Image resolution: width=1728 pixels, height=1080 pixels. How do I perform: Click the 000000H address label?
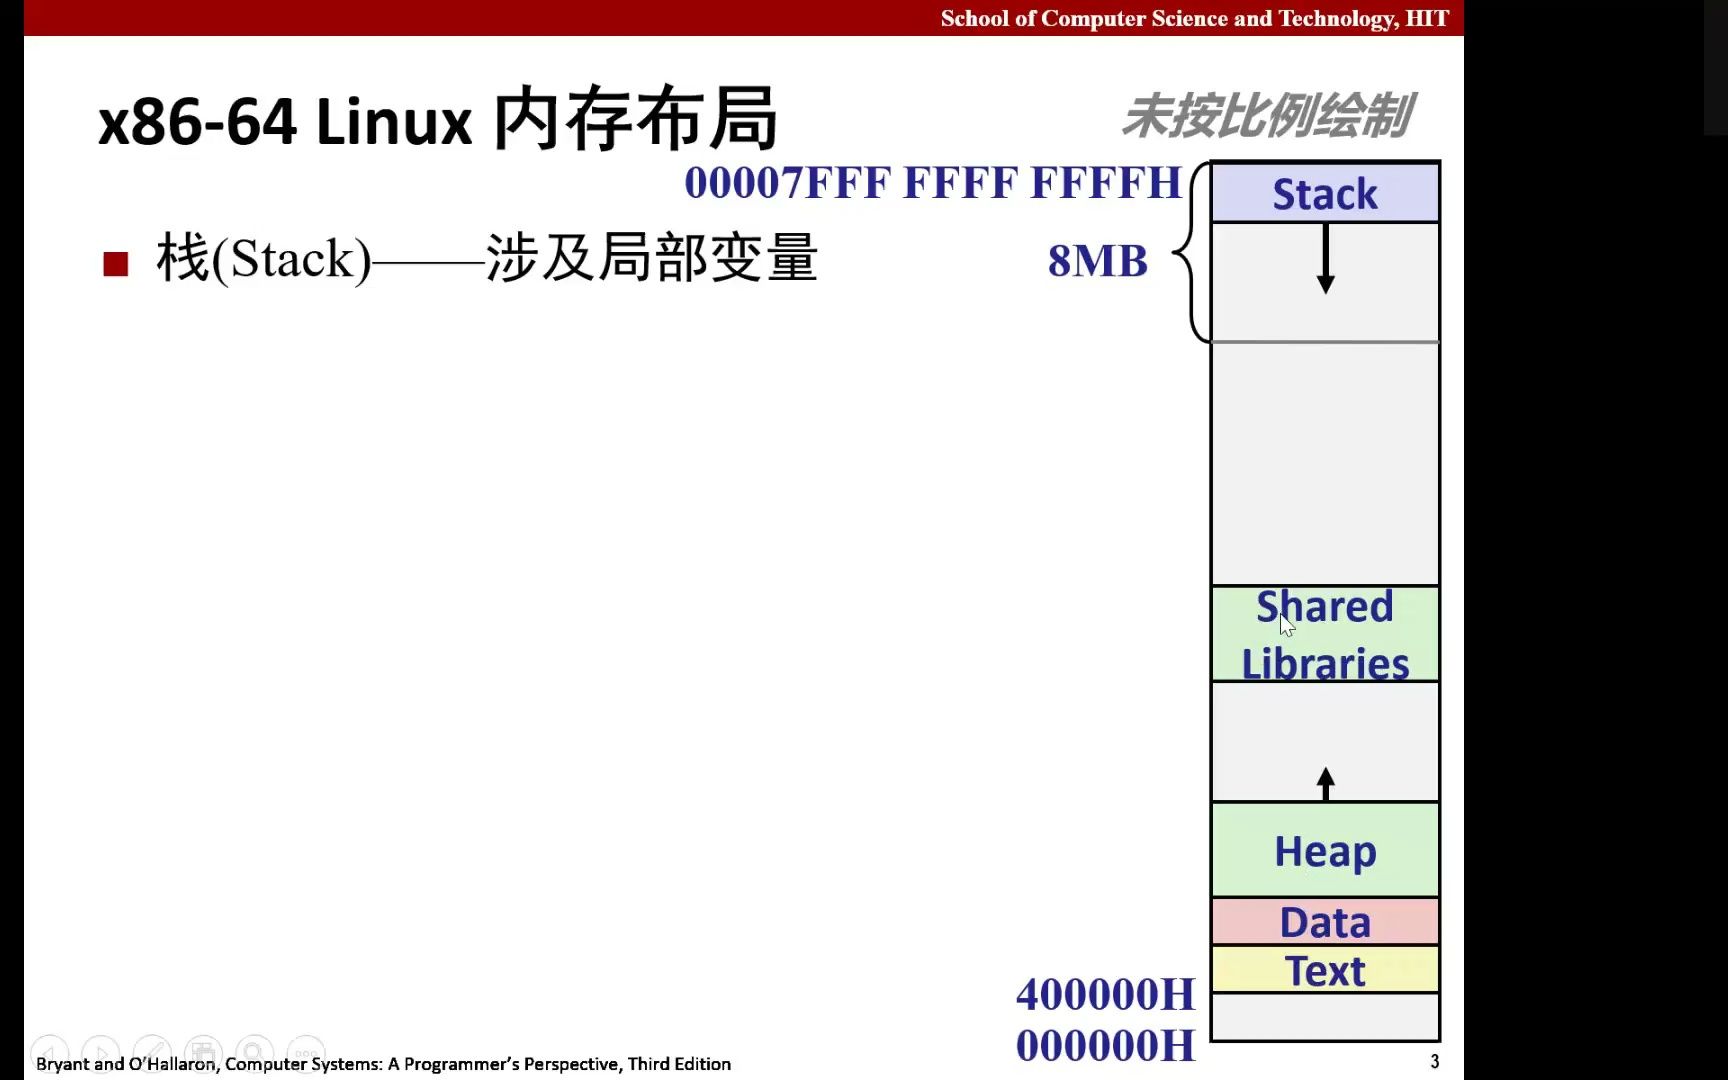(1105, 1046)
